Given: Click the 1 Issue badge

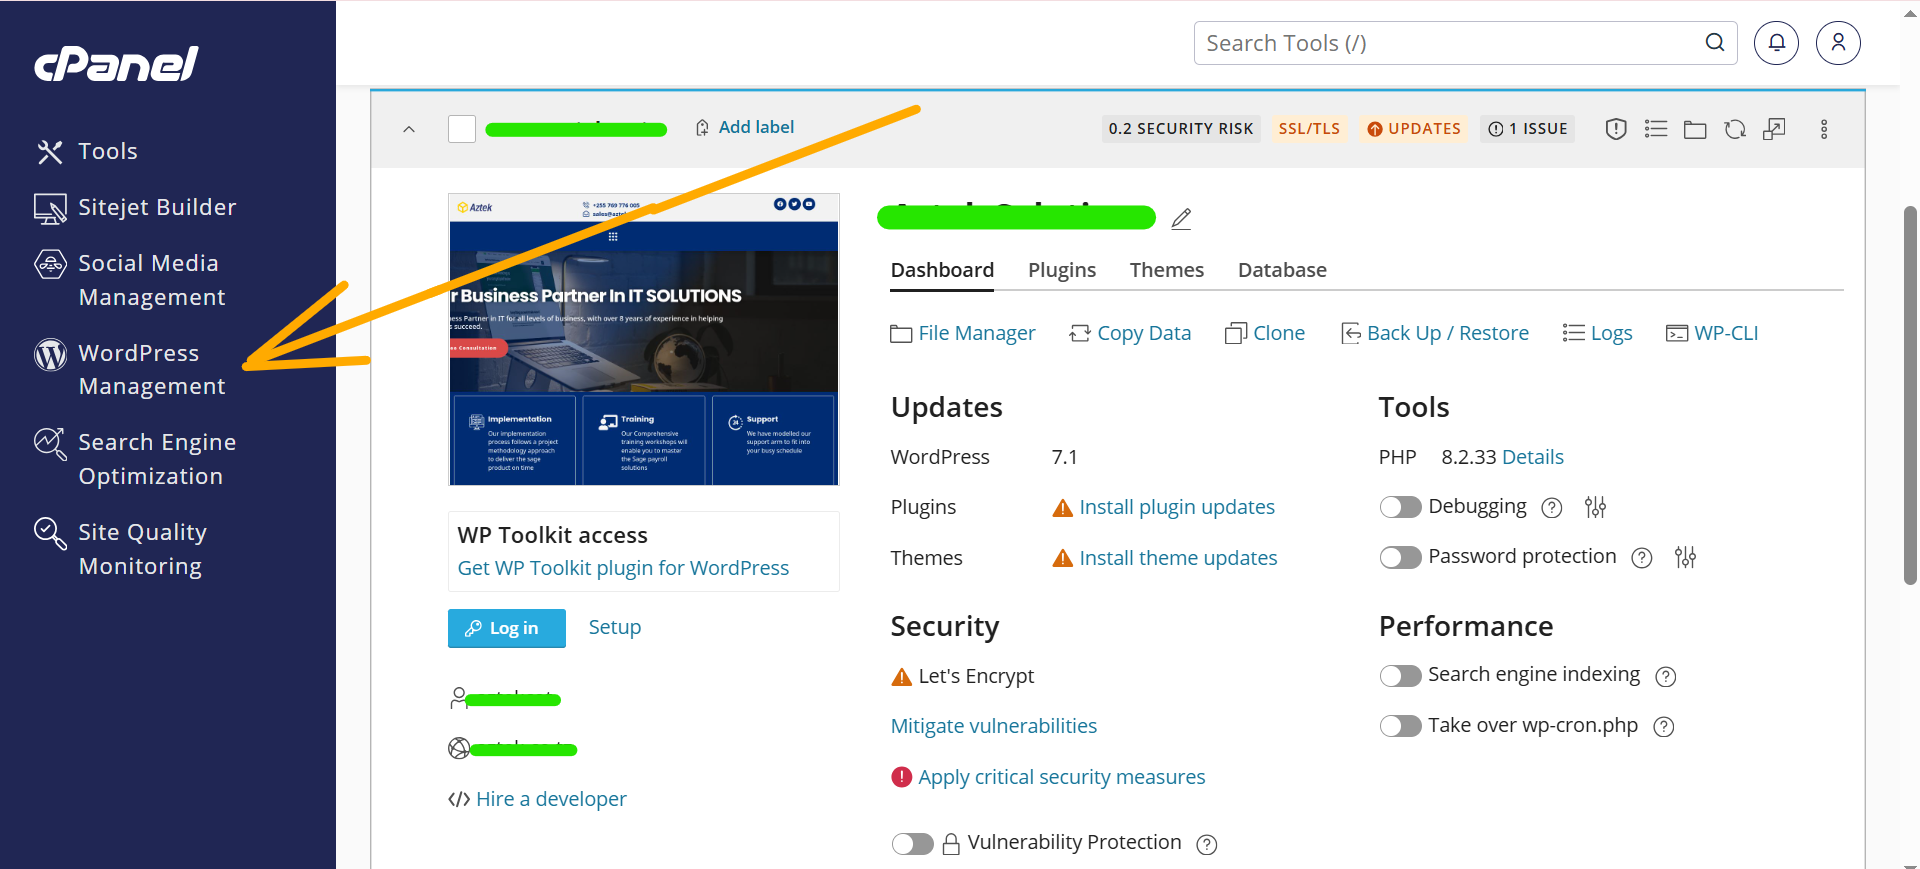Looking at the screenshot, I should (1528, 129).
